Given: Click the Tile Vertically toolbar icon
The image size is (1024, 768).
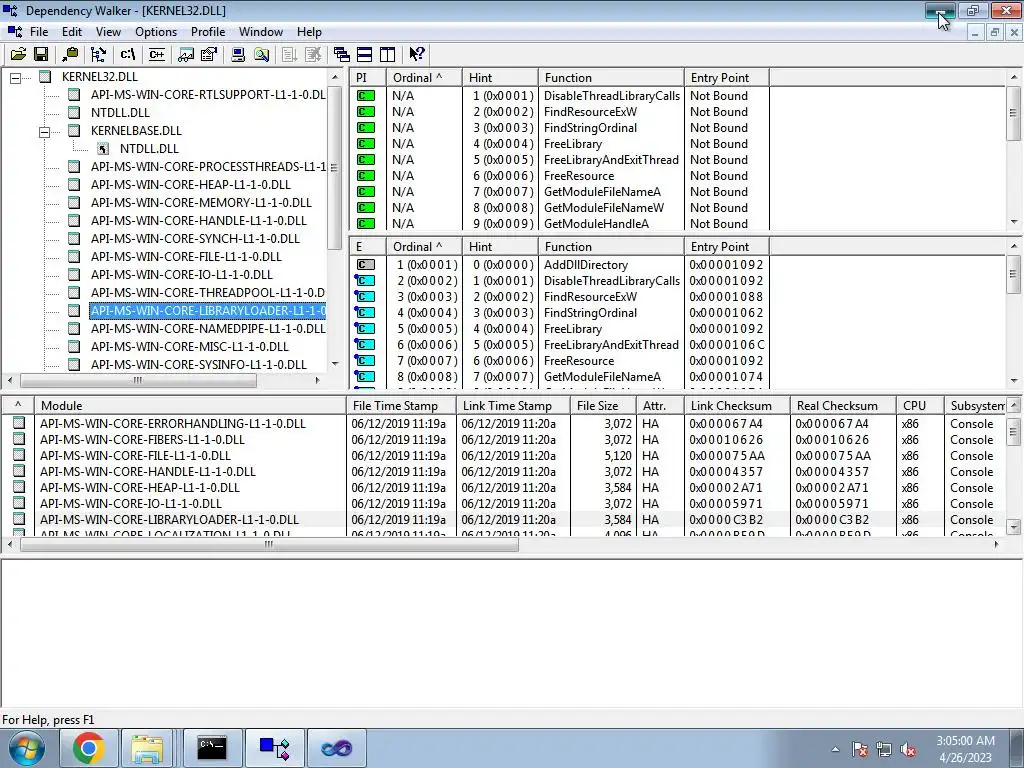Looking at the screenshot, I should [x=387, y=54].
